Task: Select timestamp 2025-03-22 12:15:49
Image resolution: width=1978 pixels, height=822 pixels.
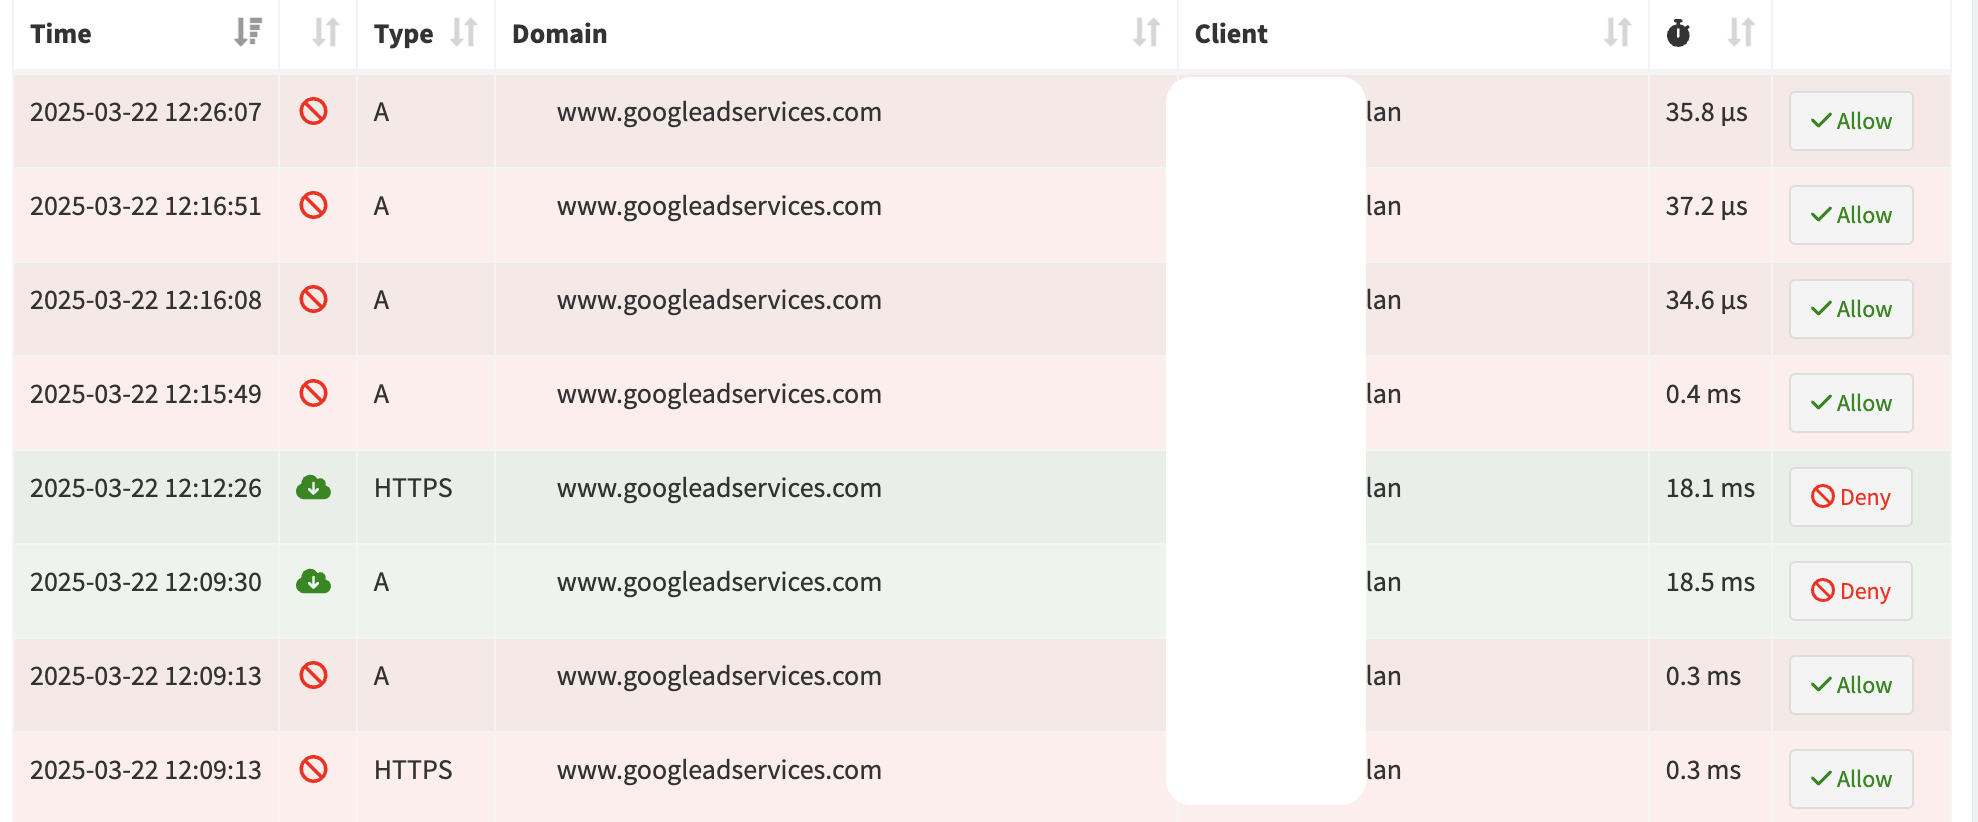Action: (146, 394)
